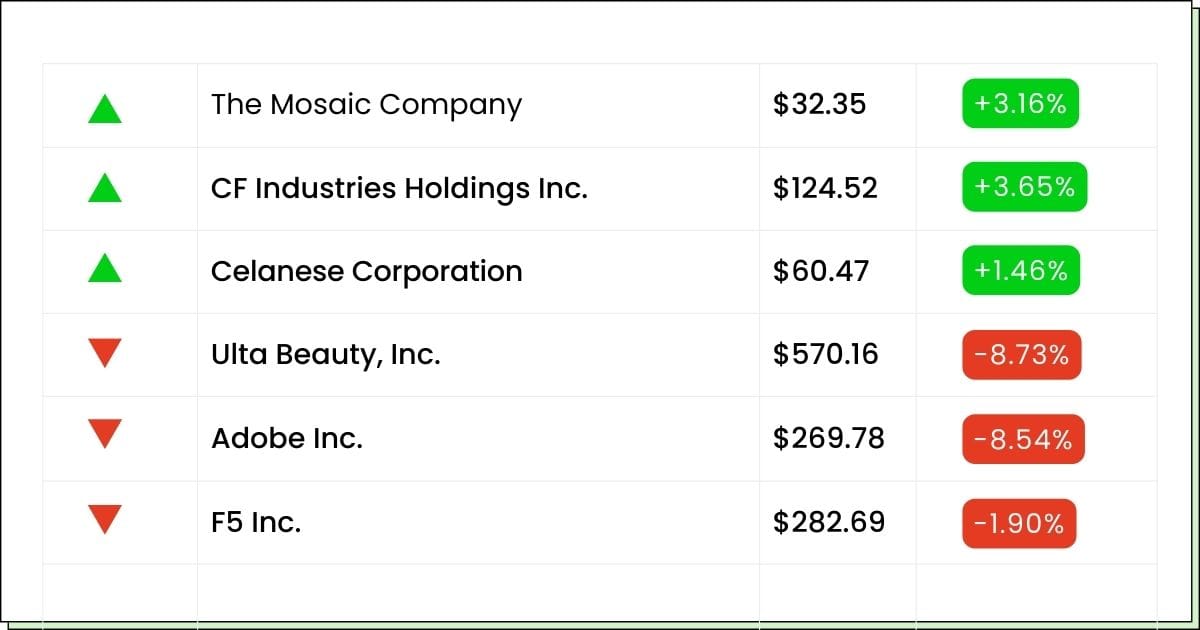Click the -1.90% red percentage badge
The image size is (1200, 630).
[x=1019, y=523]
